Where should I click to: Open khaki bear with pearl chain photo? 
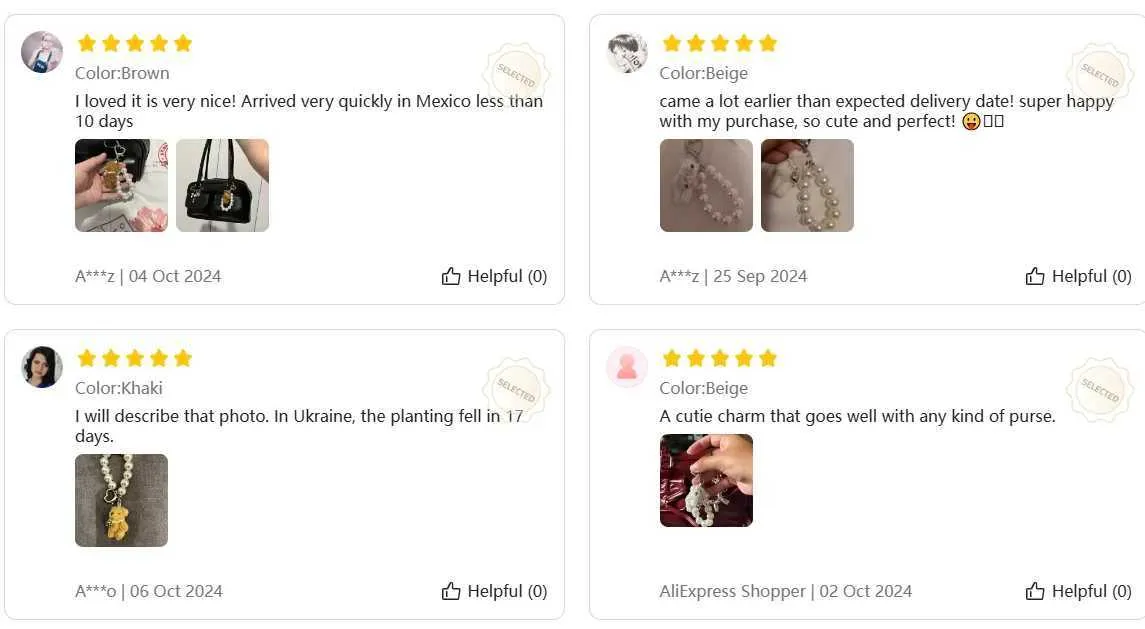point(121,500)
